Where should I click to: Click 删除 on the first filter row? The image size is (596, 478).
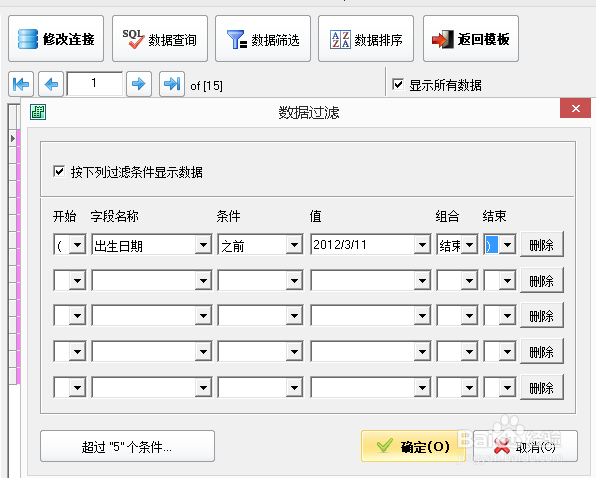pyautogui.click(x=542, y=245)
